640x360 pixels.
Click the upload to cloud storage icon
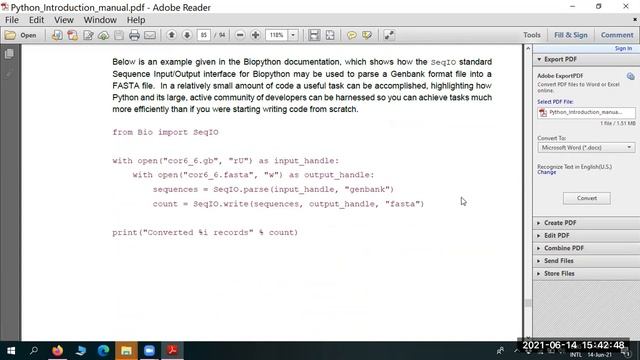coord(103,36)
